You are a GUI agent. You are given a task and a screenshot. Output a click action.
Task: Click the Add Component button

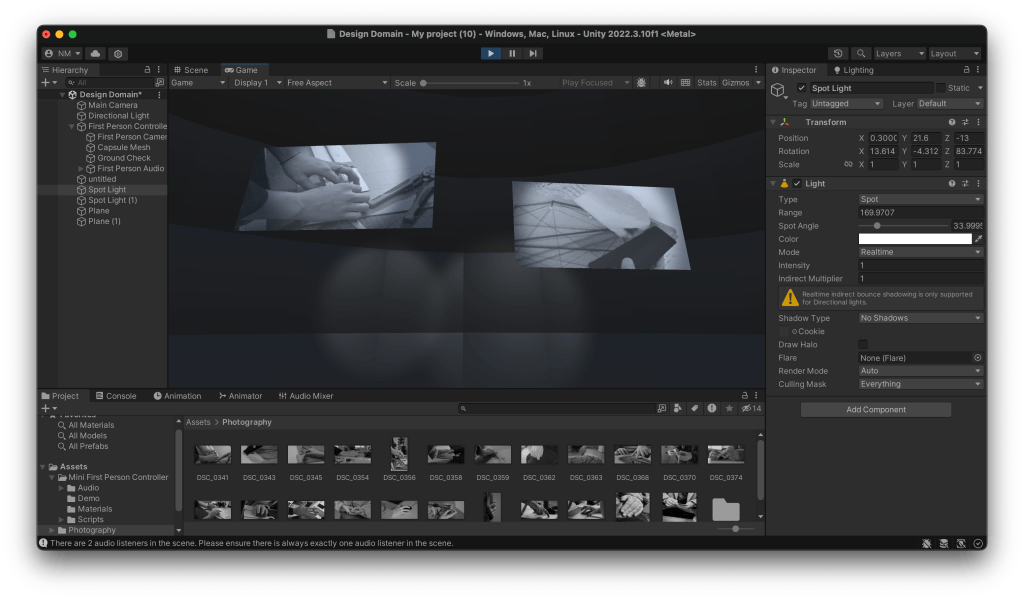[x=876, y=409]
